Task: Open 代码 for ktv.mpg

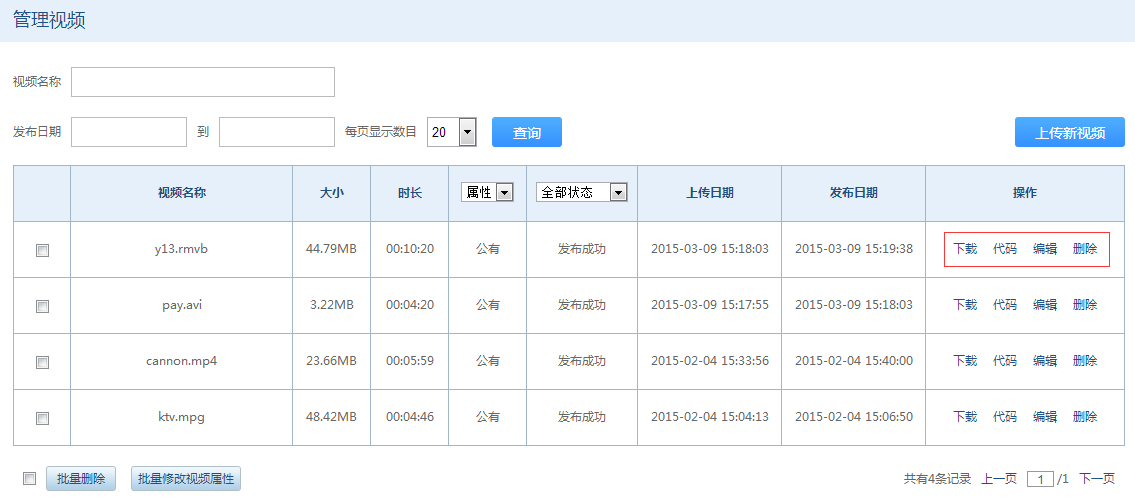Action: (1005, 417)
